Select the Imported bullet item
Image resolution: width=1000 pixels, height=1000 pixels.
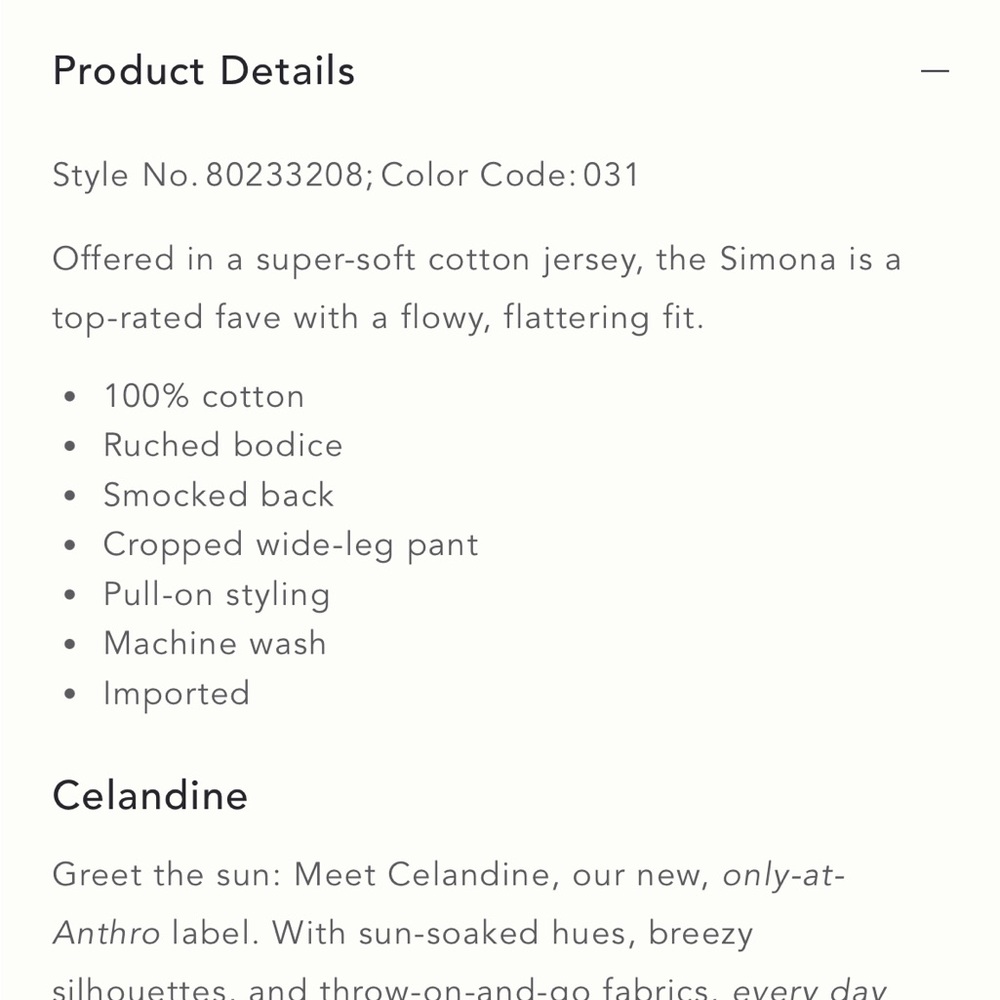coord(176,693)
